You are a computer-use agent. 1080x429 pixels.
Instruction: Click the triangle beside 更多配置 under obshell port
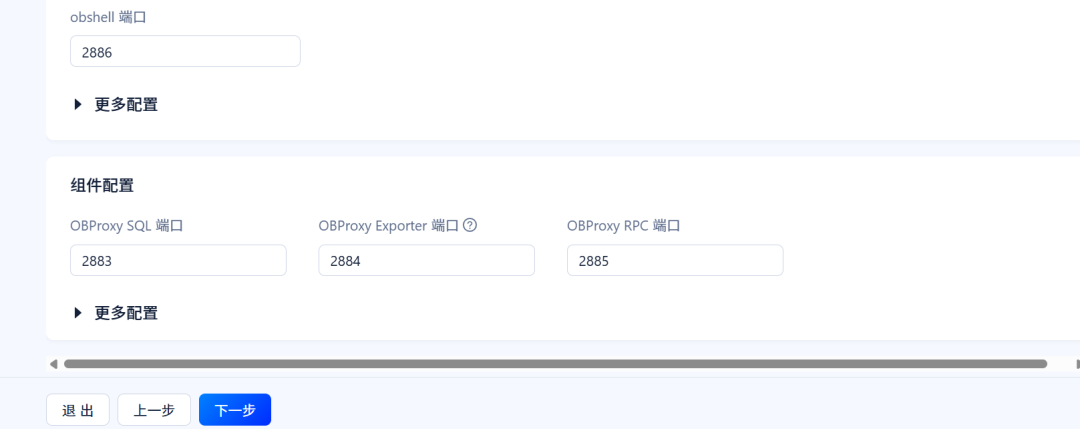[x=78, y=104]
